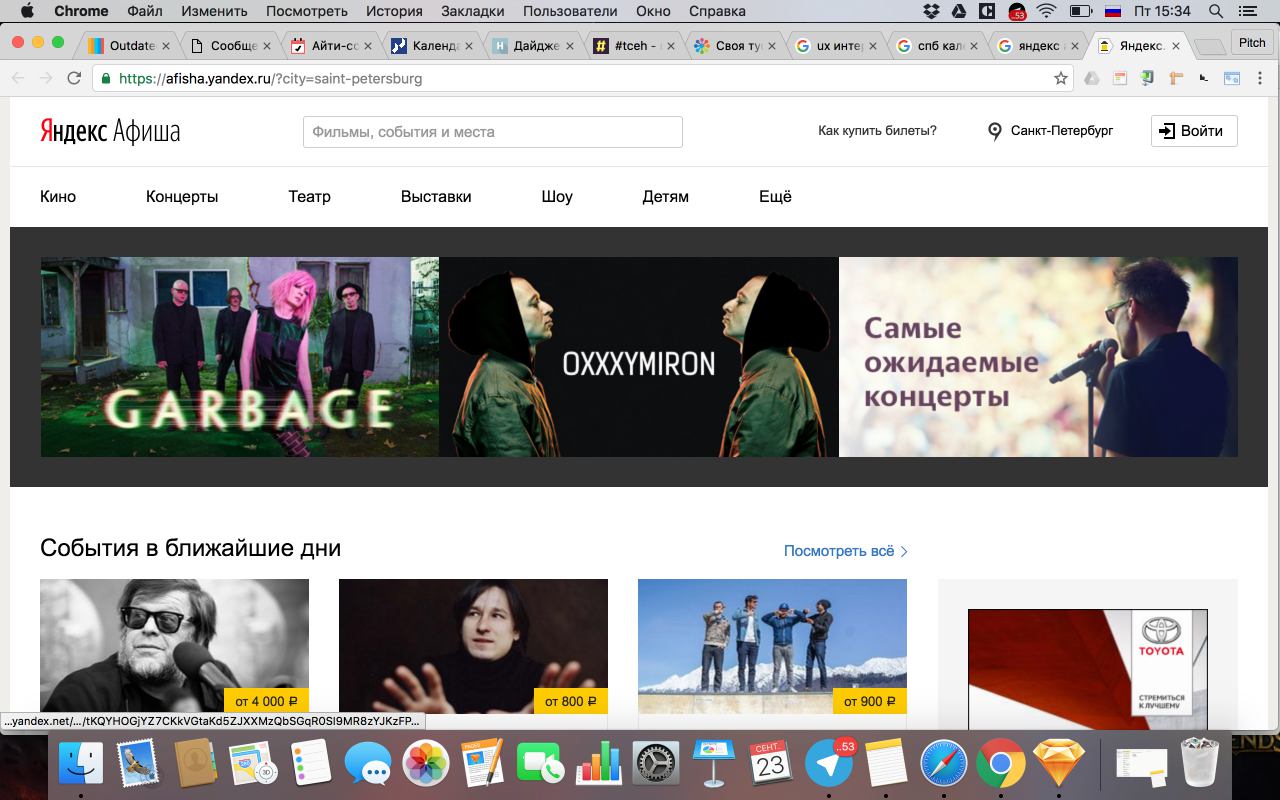Click the battery status icon
The image size is (1280, 800).
(x=1080, y=11)
